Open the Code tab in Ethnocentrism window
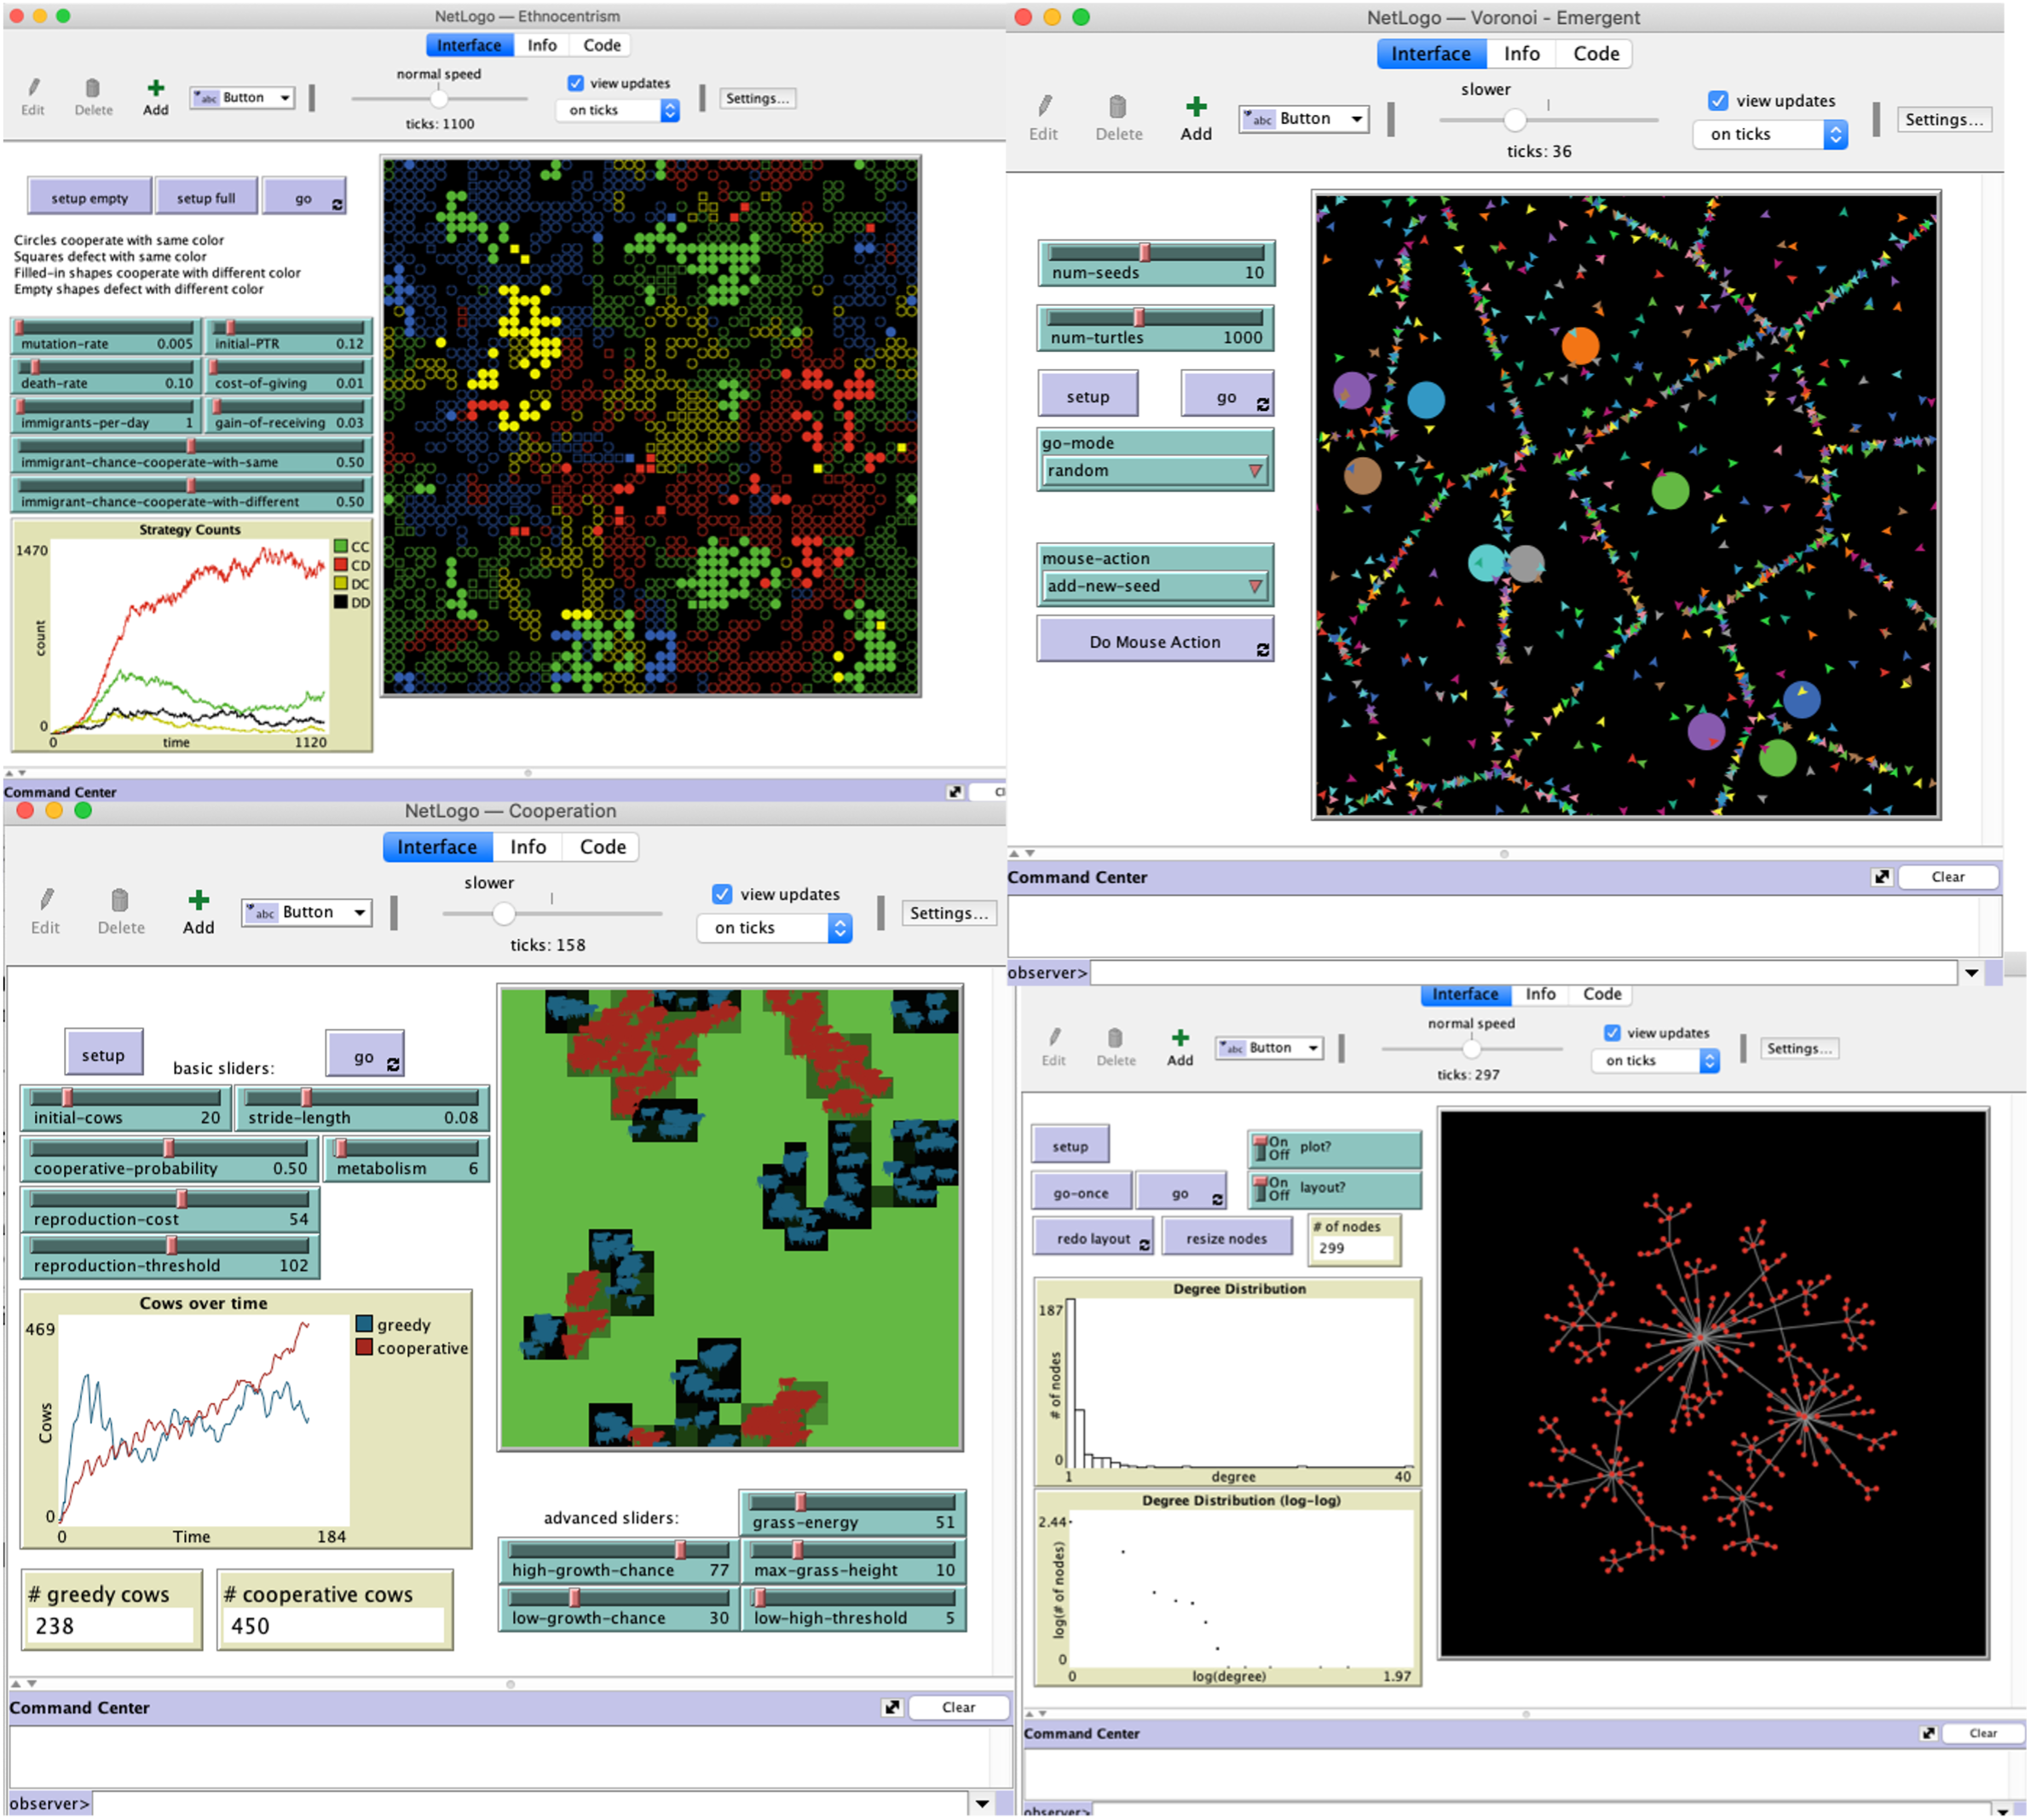 point(602,45)
